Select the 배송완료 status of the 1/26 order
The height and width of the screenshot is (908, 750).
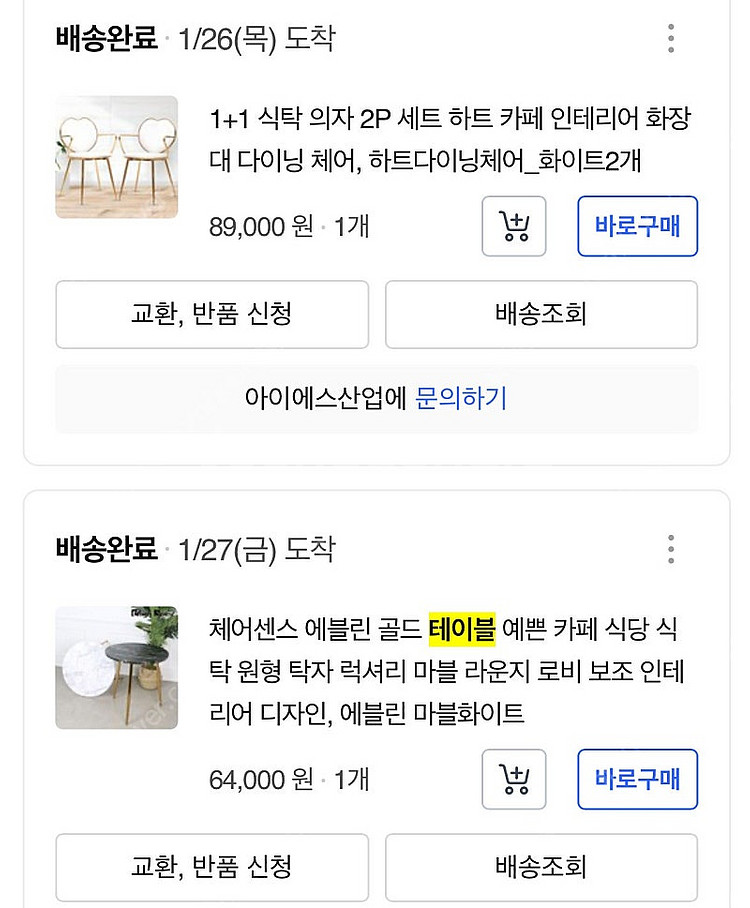pyautogui.click(x=107, y=39)
